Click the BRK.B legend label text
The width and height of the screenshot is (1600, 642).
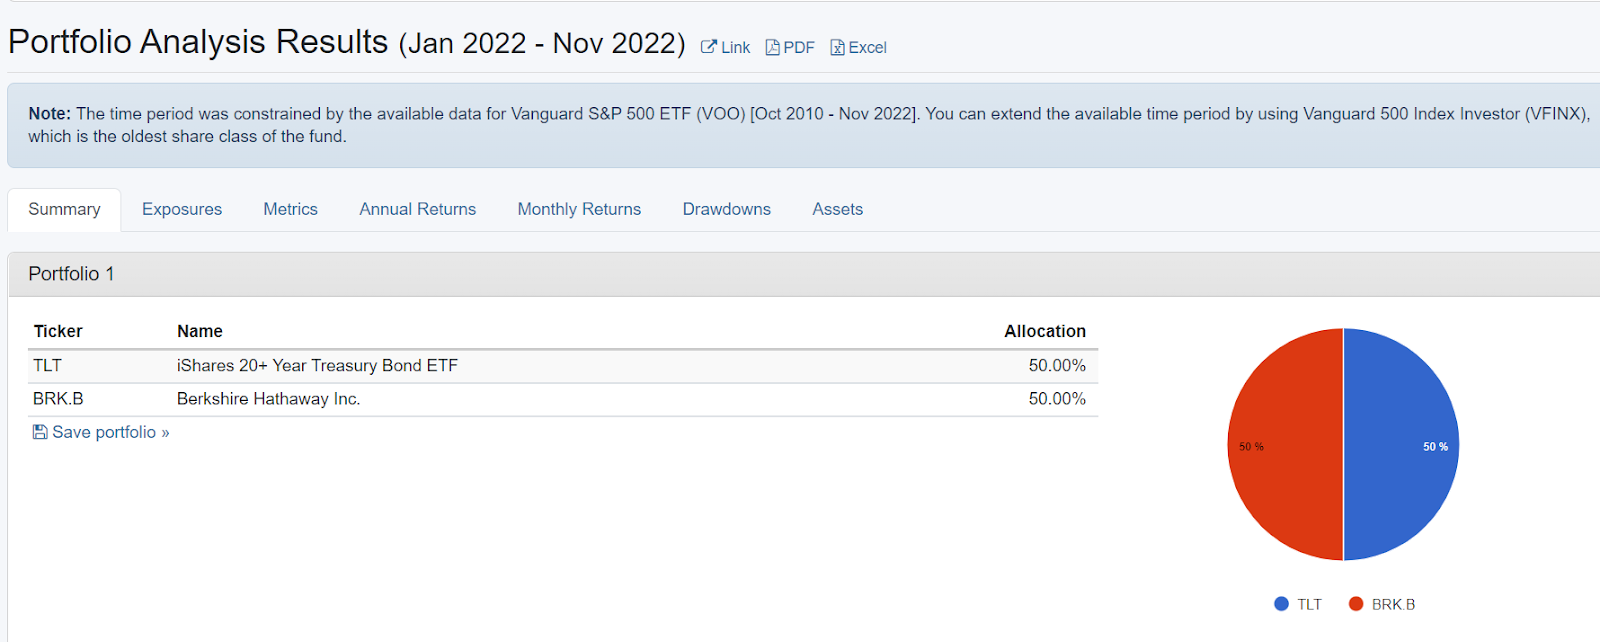click(x=1393, y=604)
